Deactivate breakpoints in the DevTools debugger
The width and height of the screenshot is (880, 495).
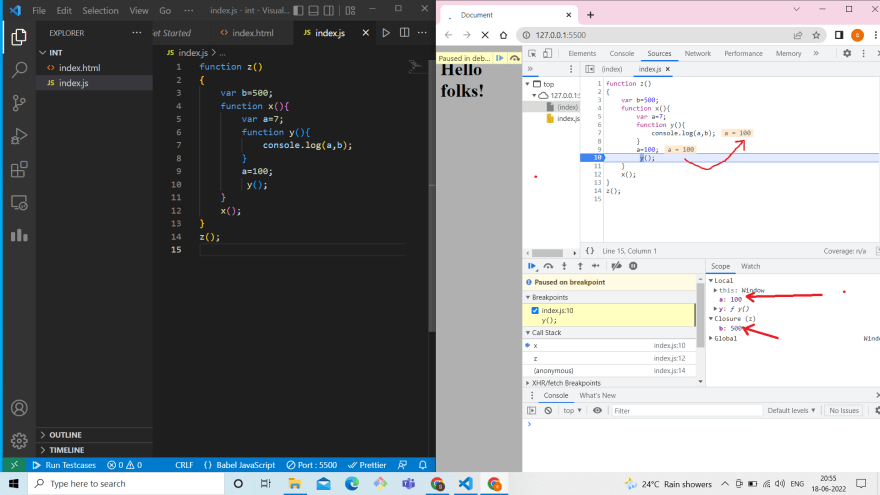(x=616, y=266)
